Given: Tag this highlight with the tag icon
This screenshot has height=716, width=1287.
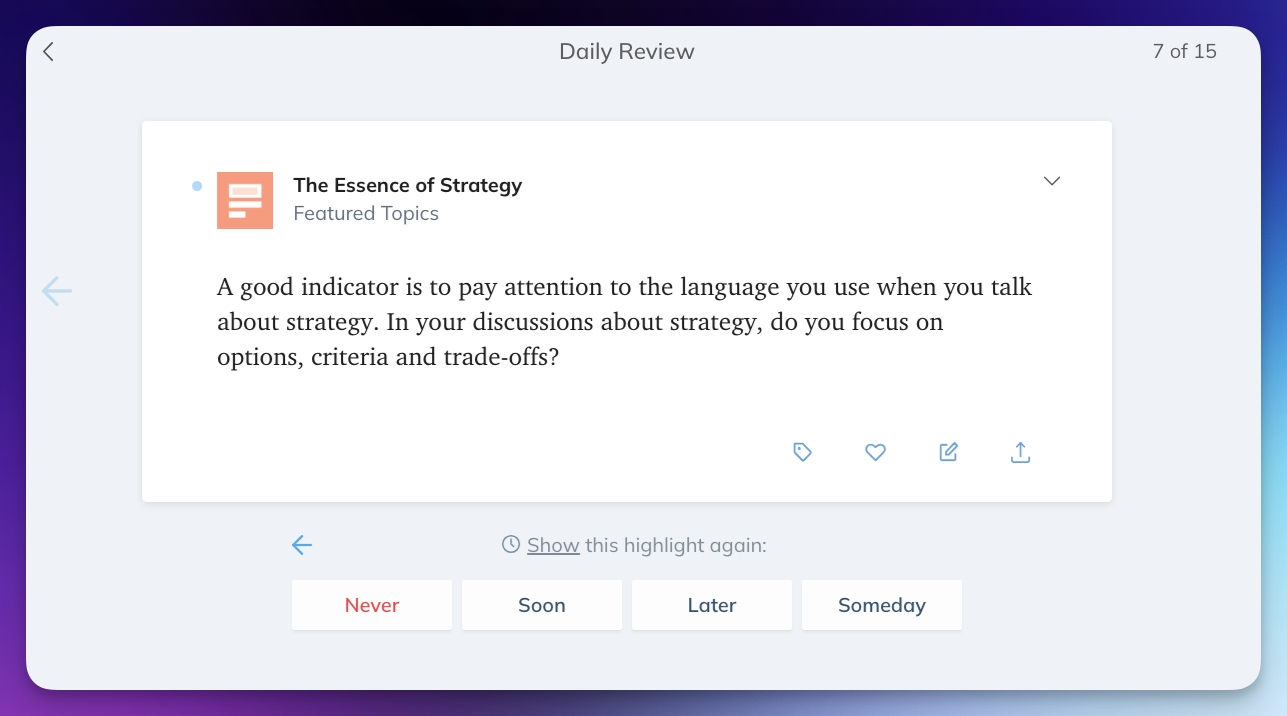Looking at the screenshot, I should point(802,452).
